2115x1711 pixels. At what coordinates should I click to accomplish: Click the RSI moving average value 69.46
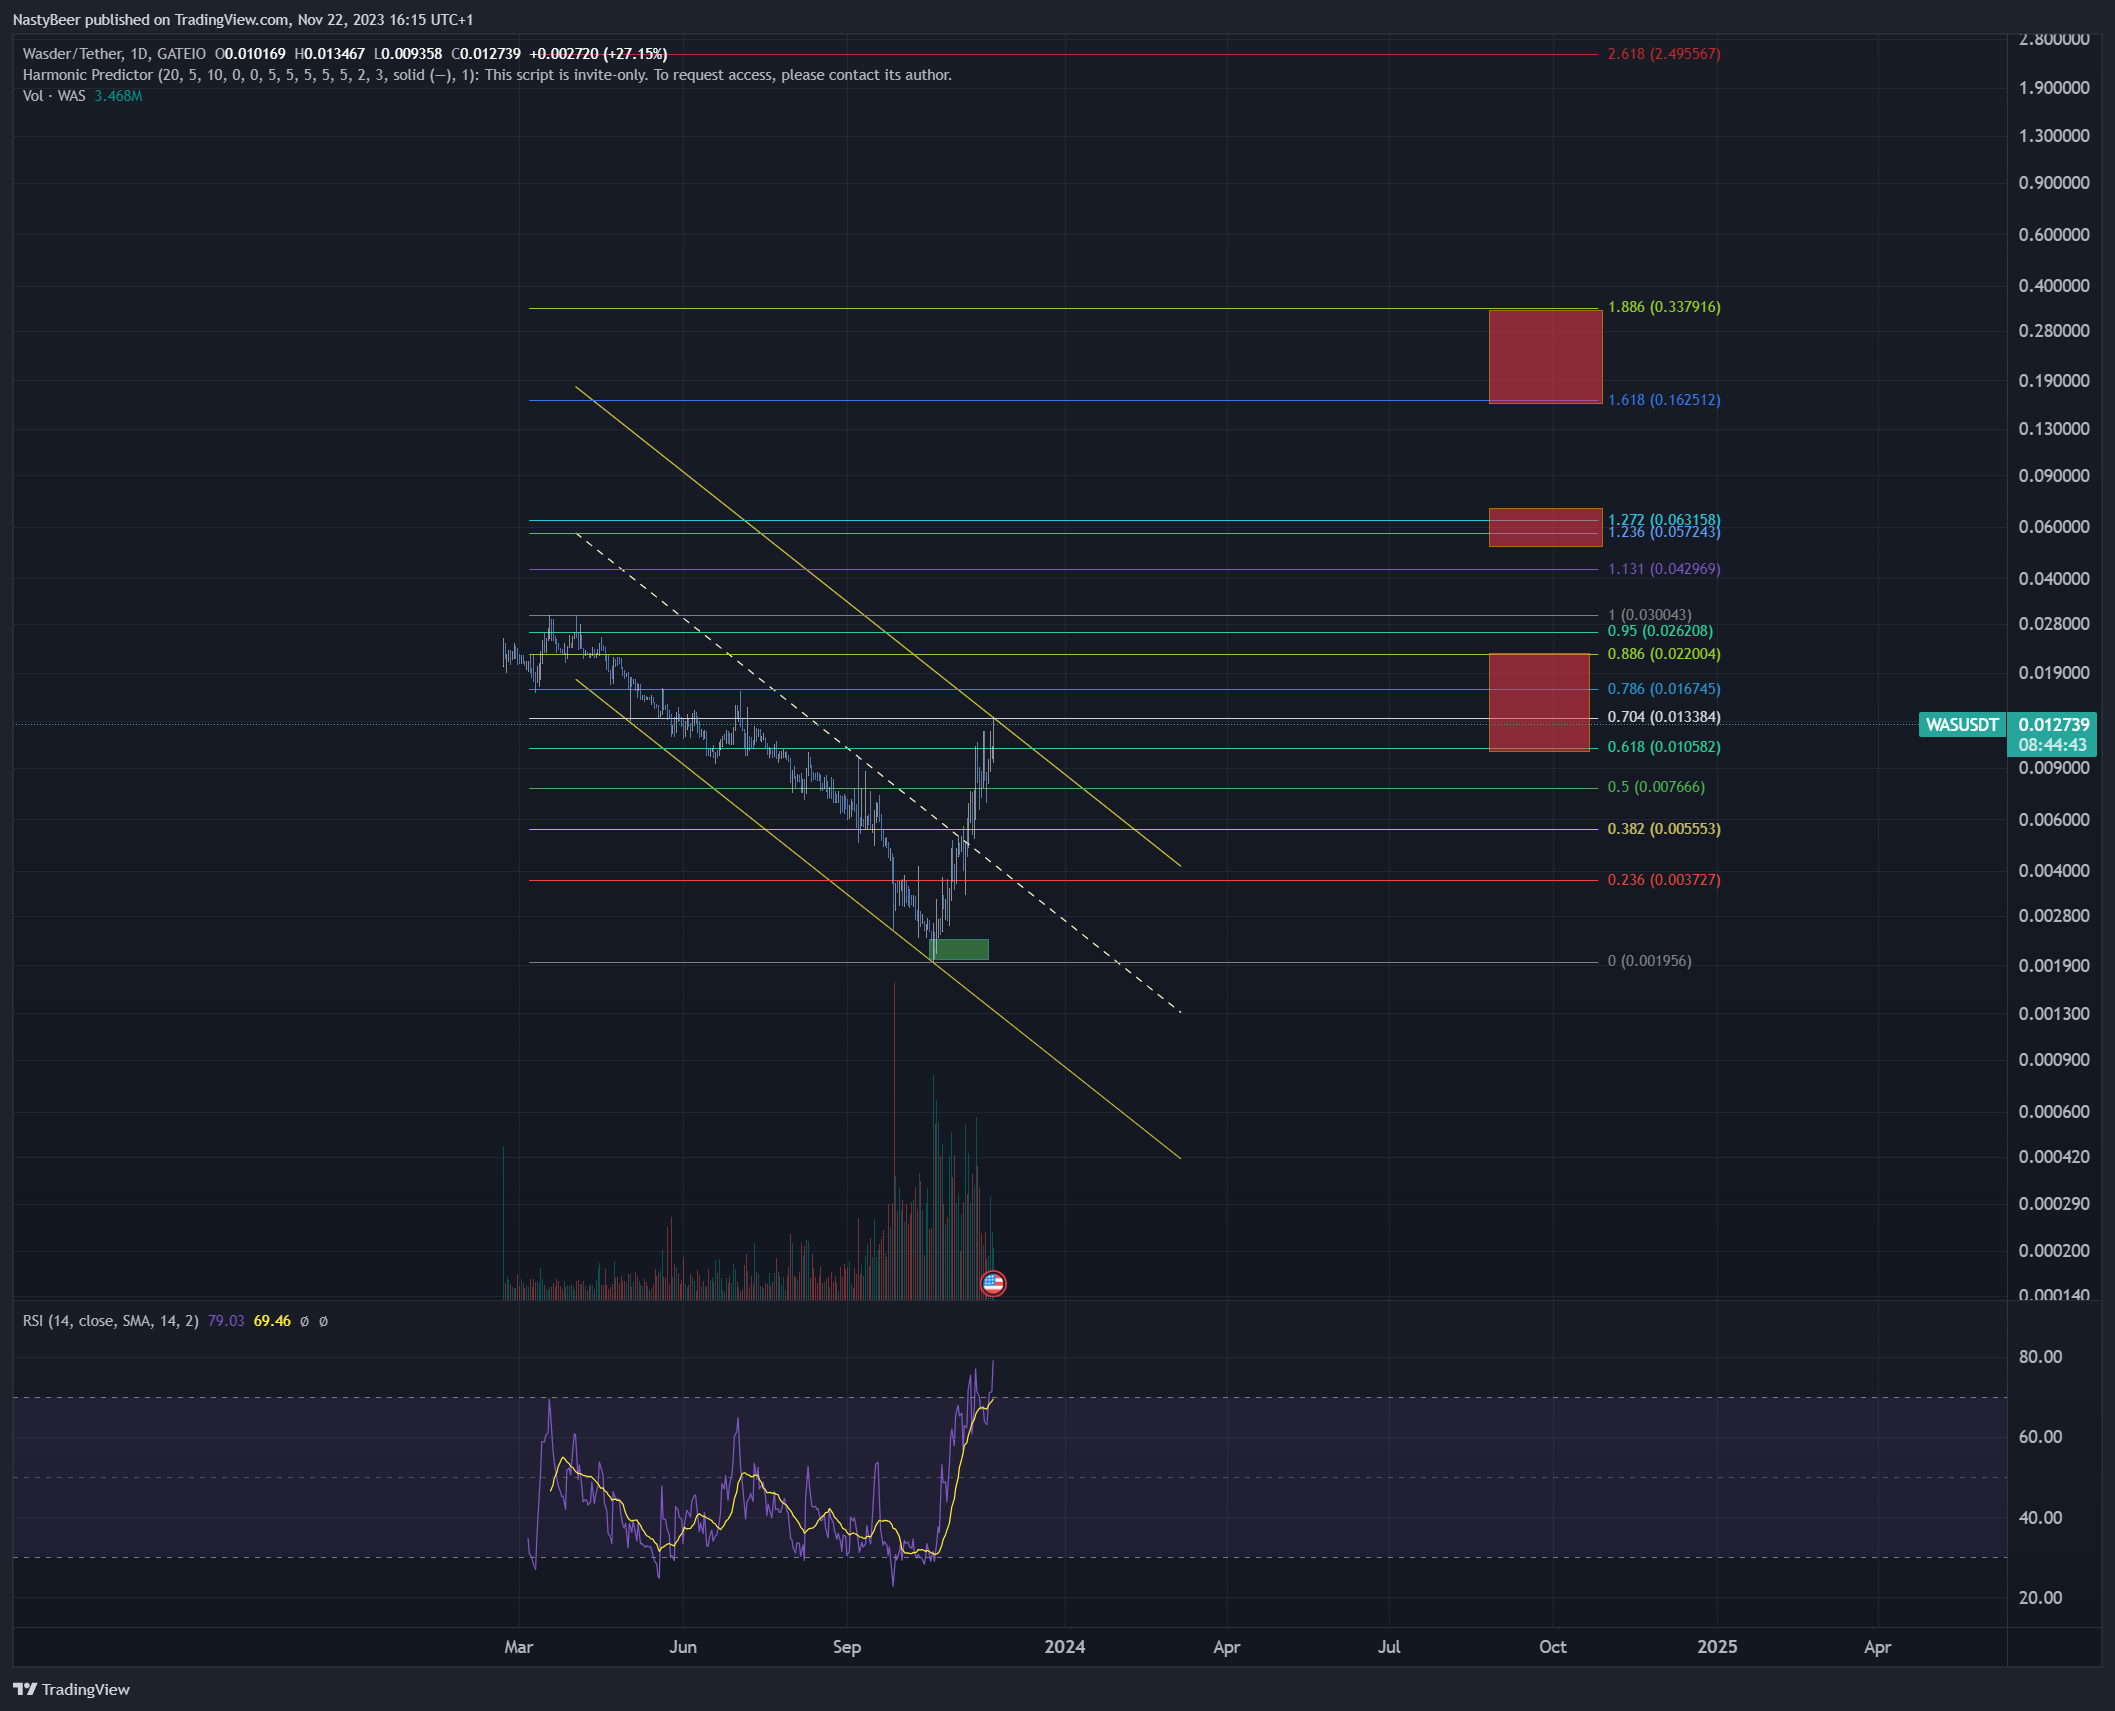coord(272,1321)
